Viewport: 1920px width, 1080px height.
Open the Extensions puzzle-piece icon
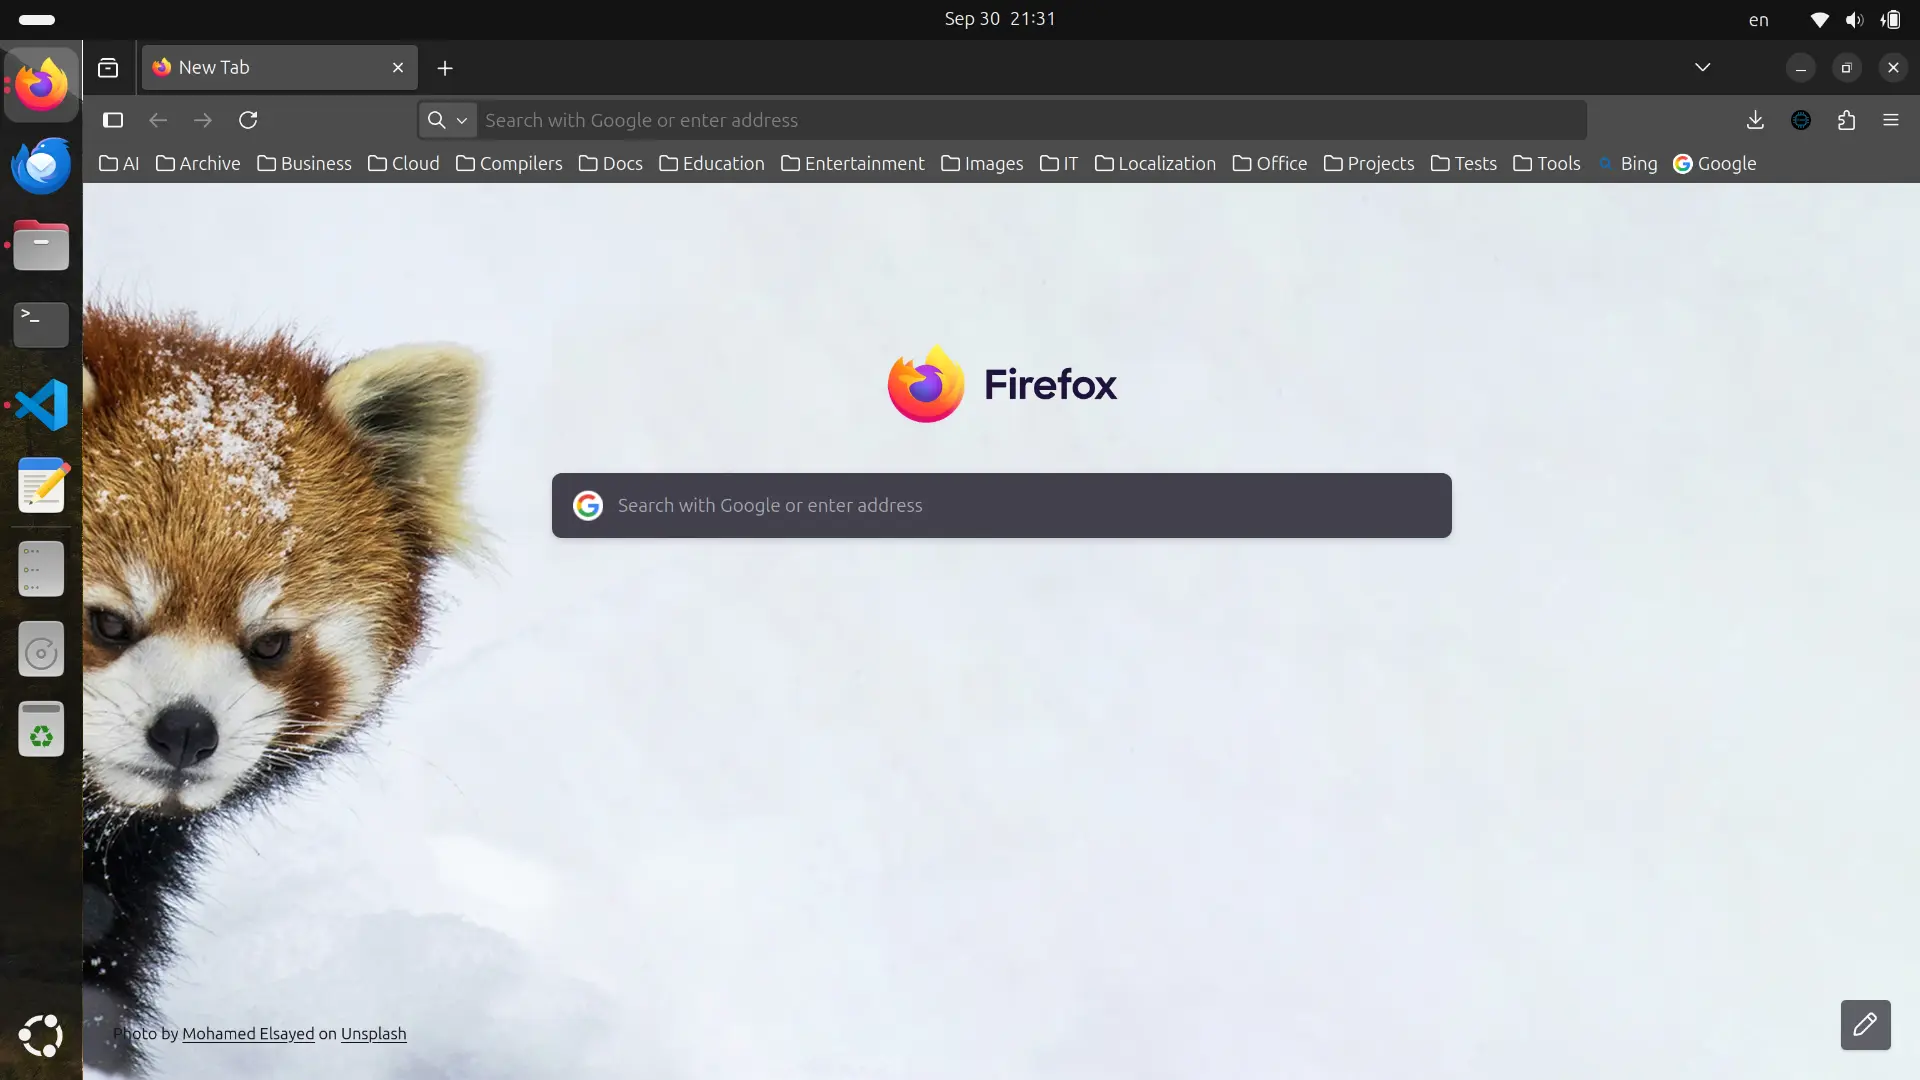click(1847, 120)
